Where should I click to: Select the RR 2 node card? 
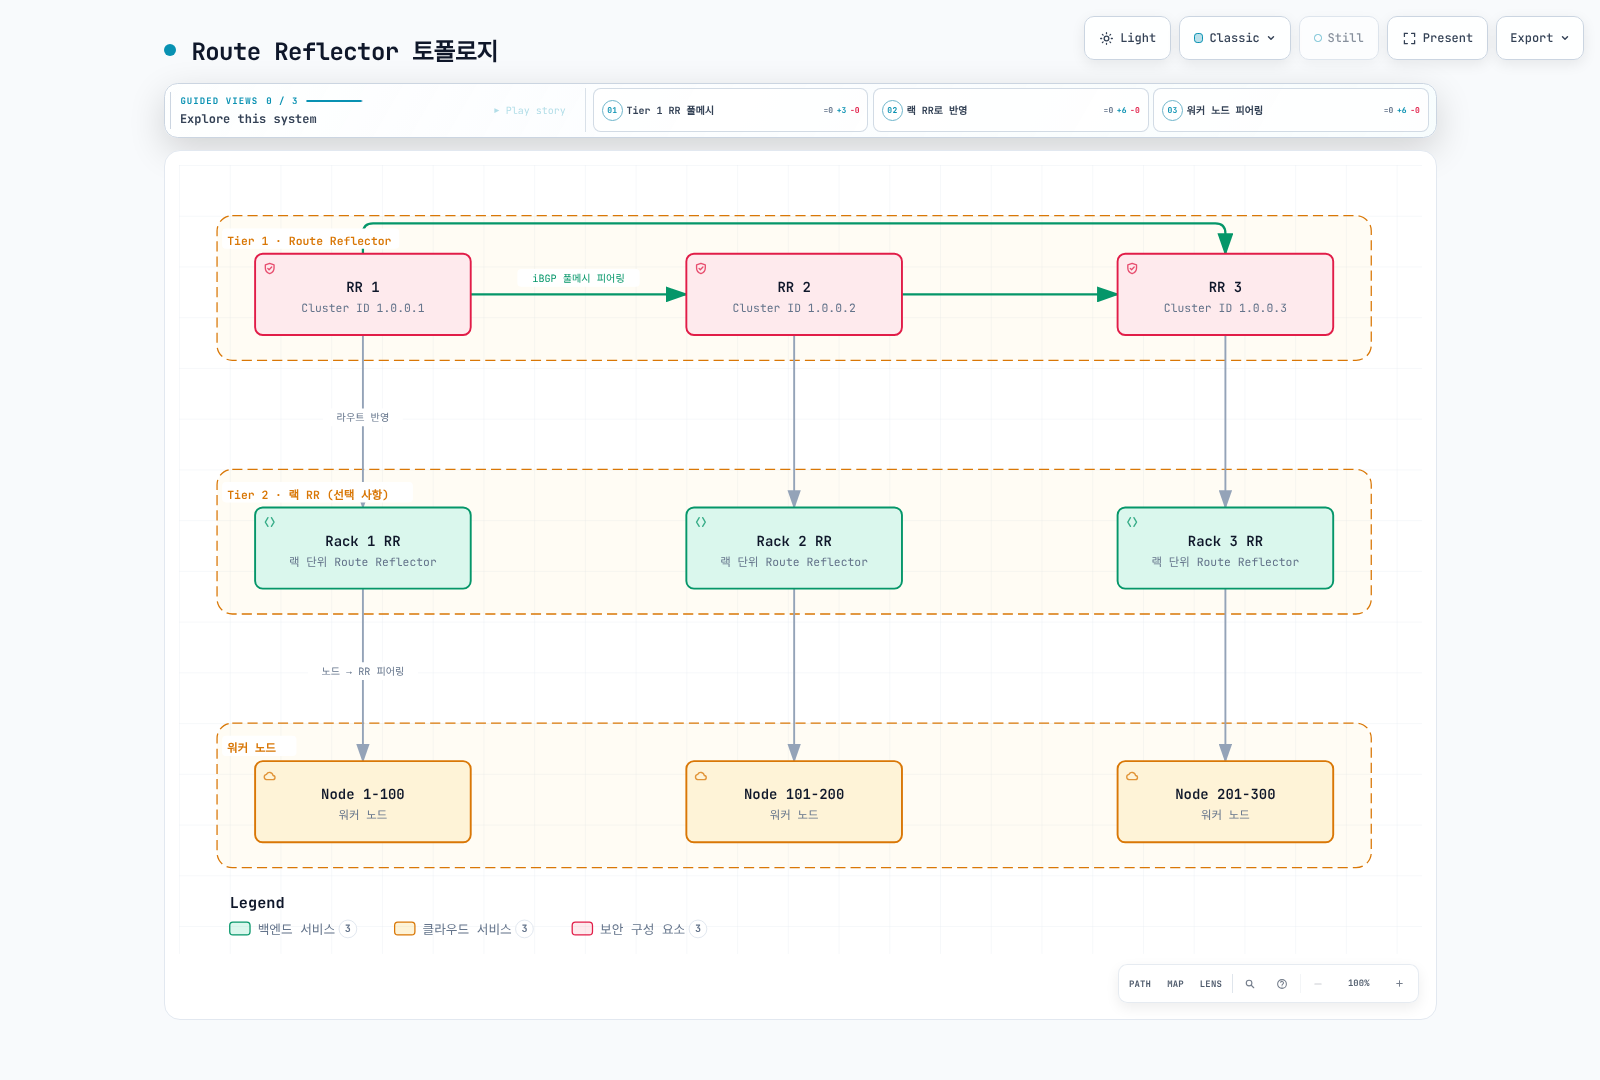coord(794,294)
